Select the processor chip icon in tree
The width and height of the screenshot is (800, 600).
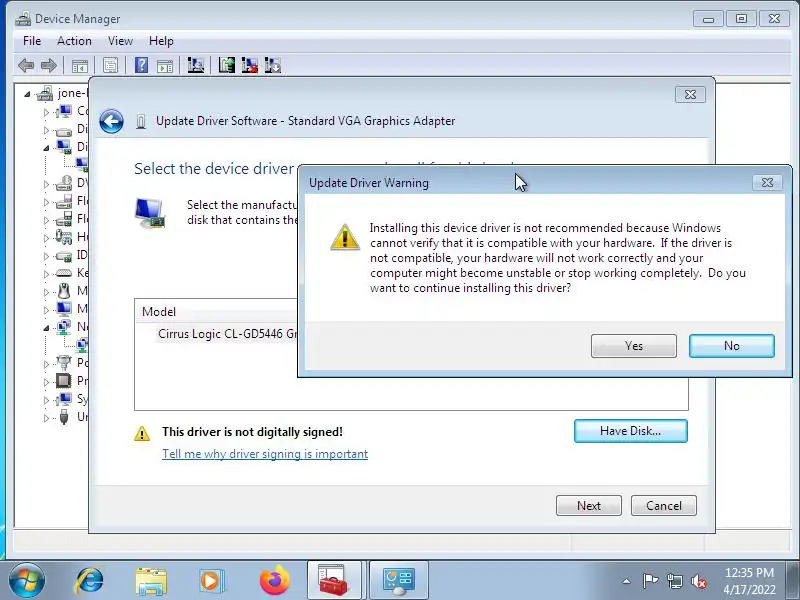click(x=64, y=381)
